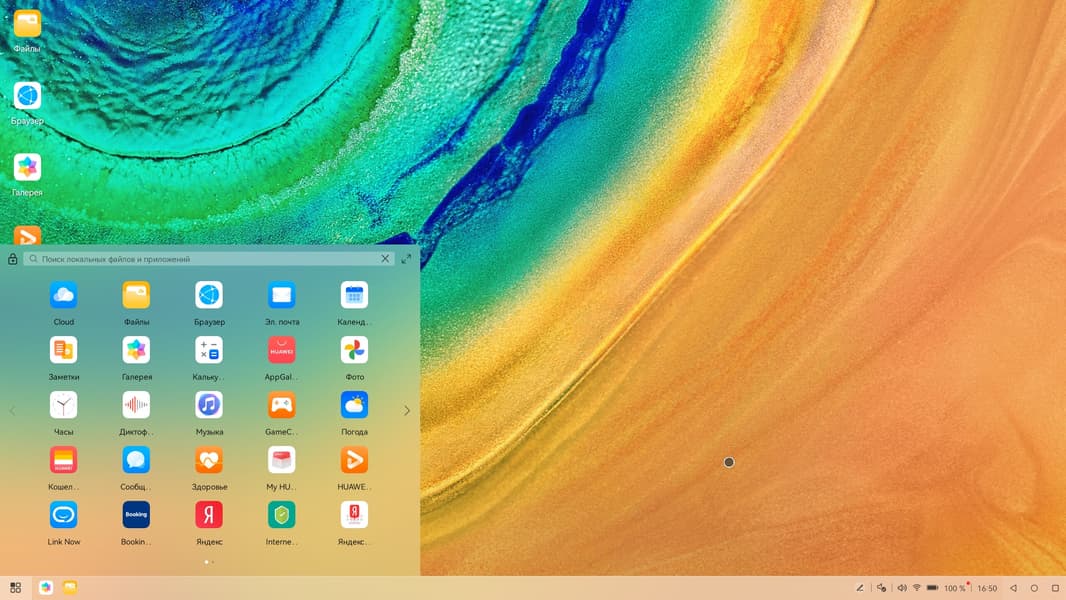
Task: Open the Заметки notes app
Action: pyautogui.click(x=63, y=351)
